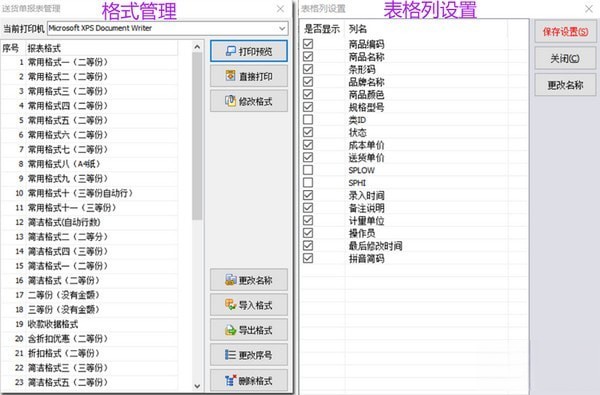This screenshot has height=395, width=600.
Task: Select format row 收款收据格式
Action: pos(90,324)
